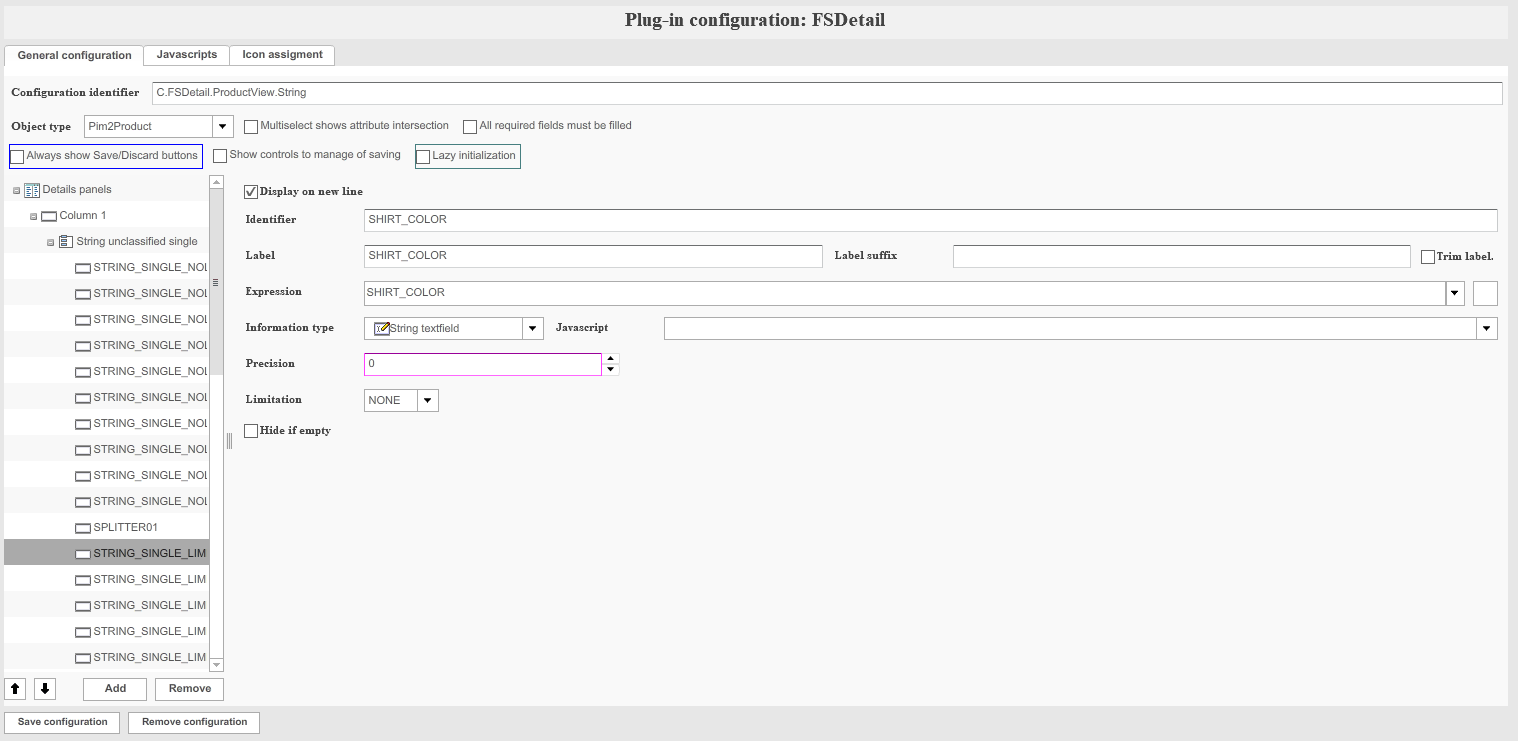Click the Column 1 node icon
Screen dimensions: 1518x741
coord(49,216)
